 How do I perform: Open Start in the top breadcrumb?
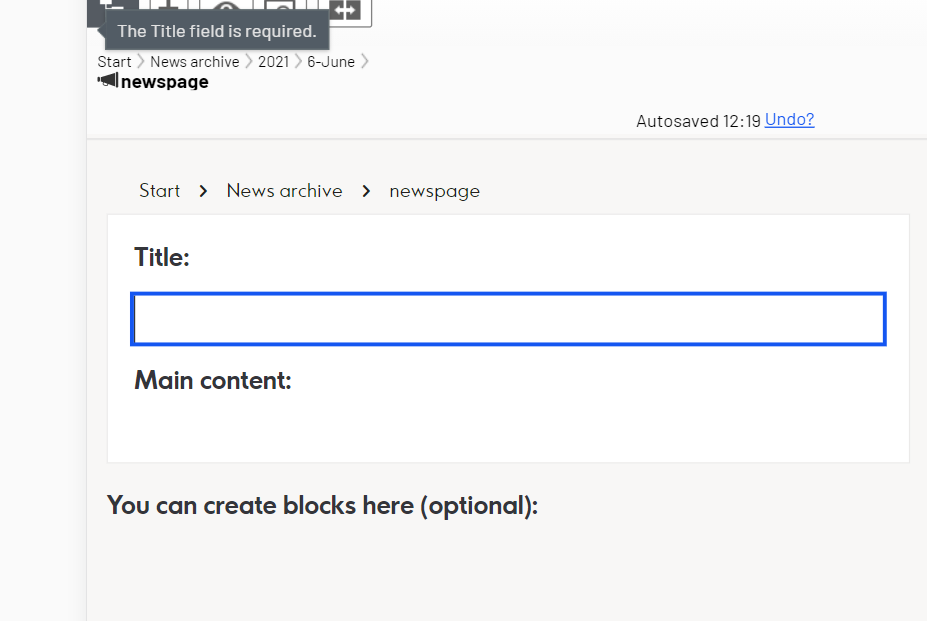point(114,62)
